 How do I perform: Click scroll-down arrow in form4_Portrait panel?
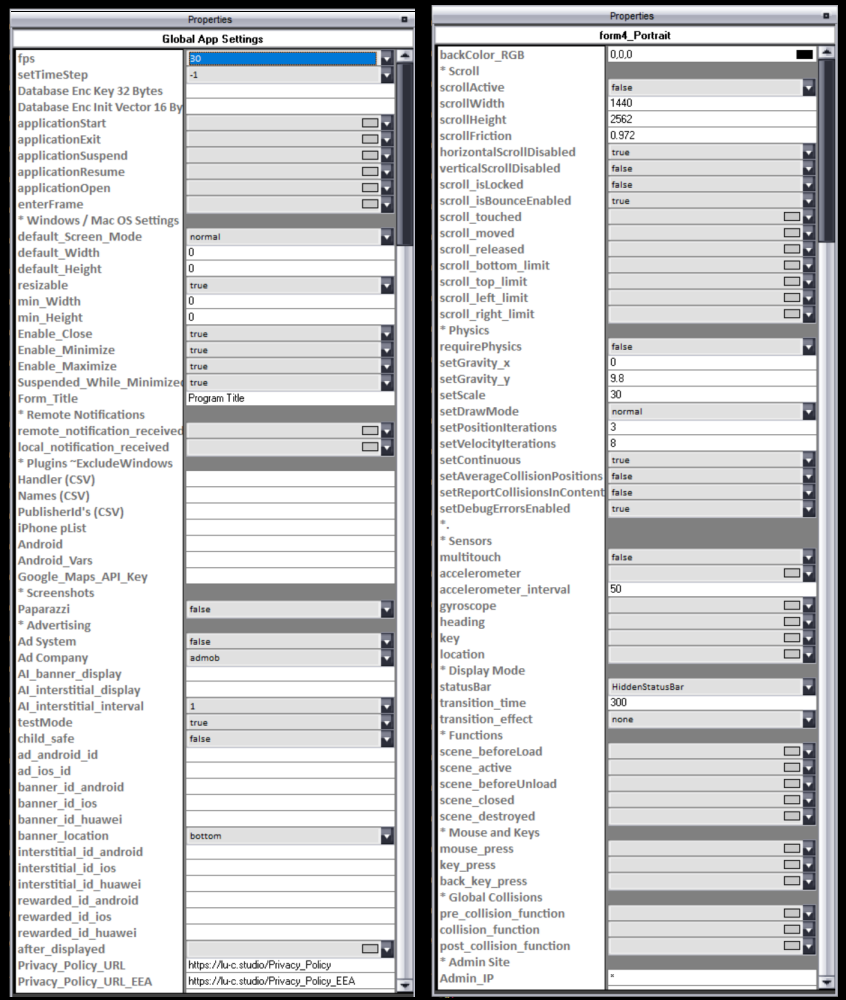pos(827,982)
